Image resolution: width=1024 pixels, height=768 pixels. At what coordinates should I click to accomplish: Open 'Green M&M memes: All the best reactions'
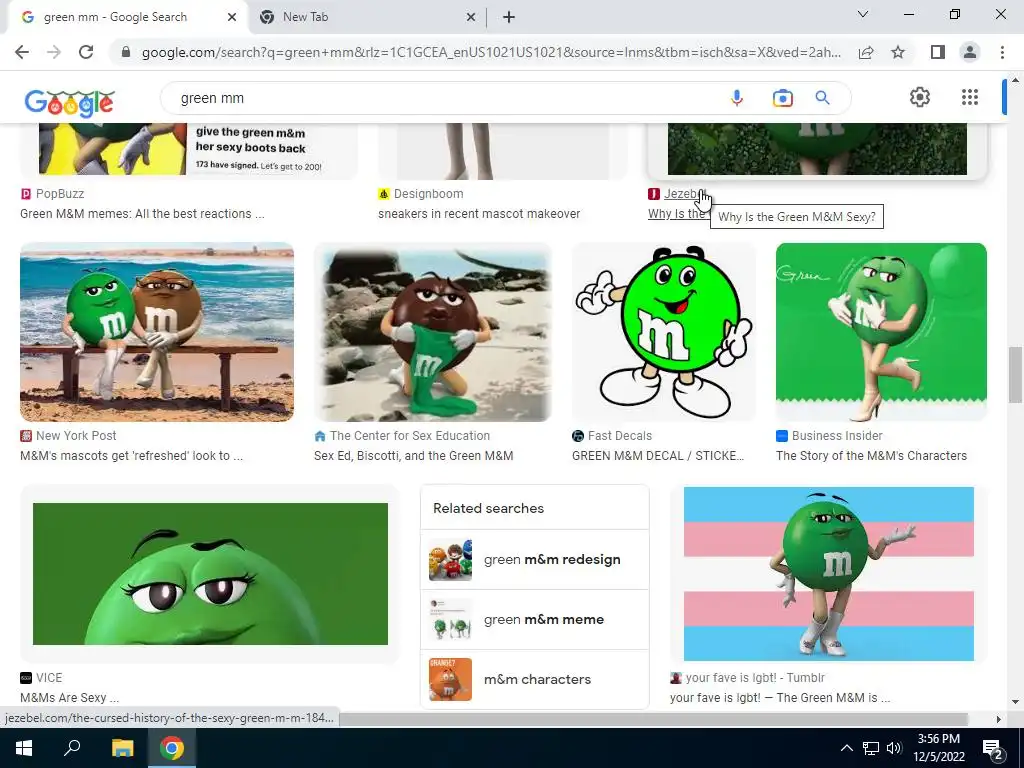click(x=142, y=214)
